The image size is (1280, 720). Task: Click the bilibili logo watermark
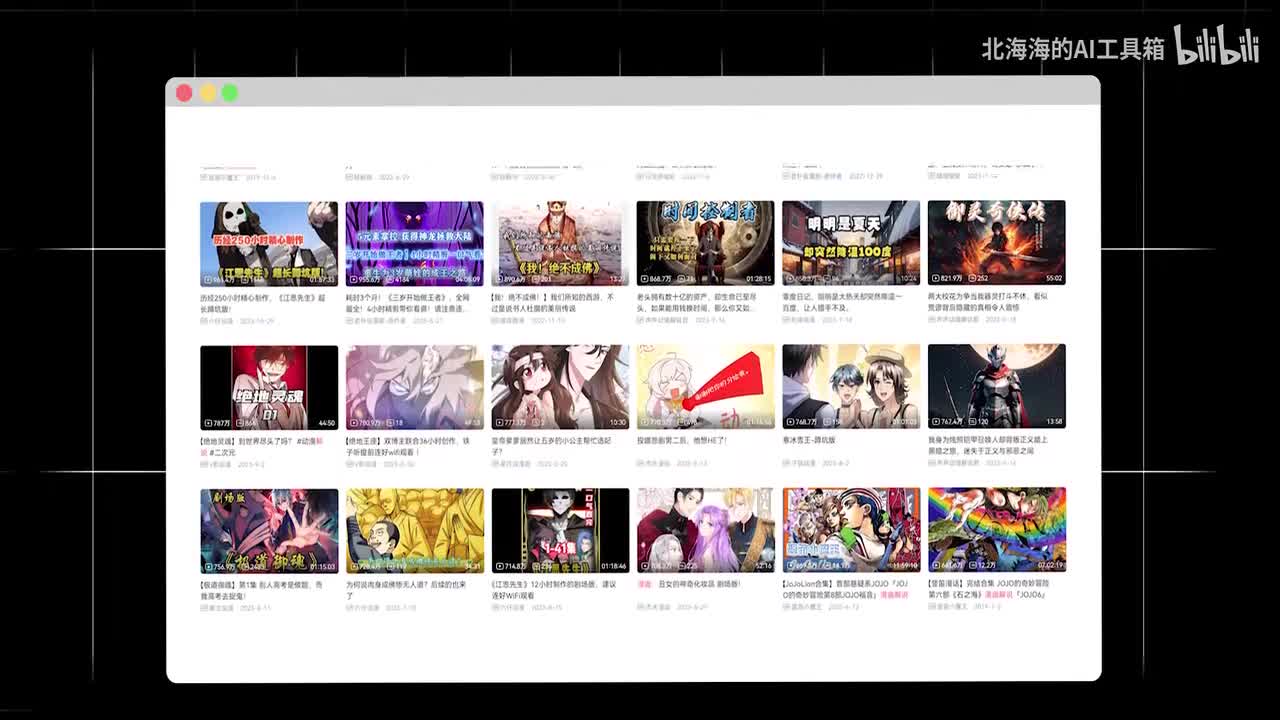click(1216, 46)
